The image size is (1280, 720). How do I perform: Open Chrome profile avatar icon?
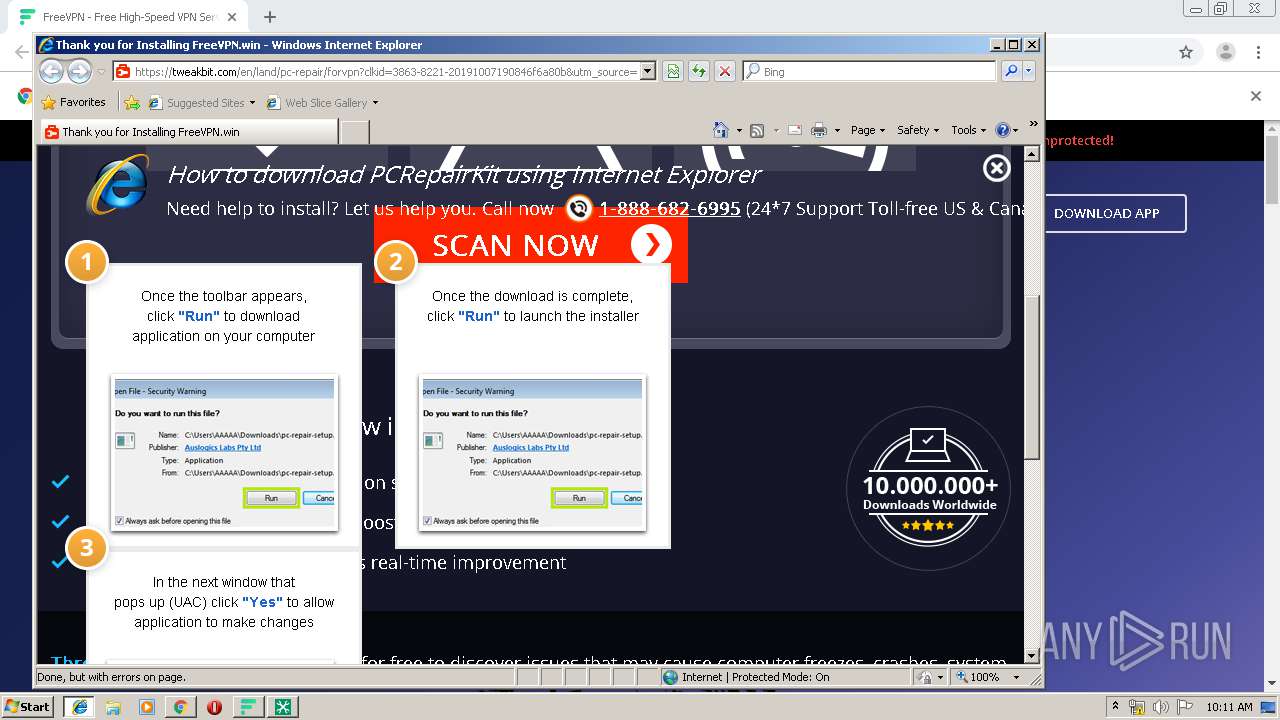pyautogui.click(x=1225, y=52)
